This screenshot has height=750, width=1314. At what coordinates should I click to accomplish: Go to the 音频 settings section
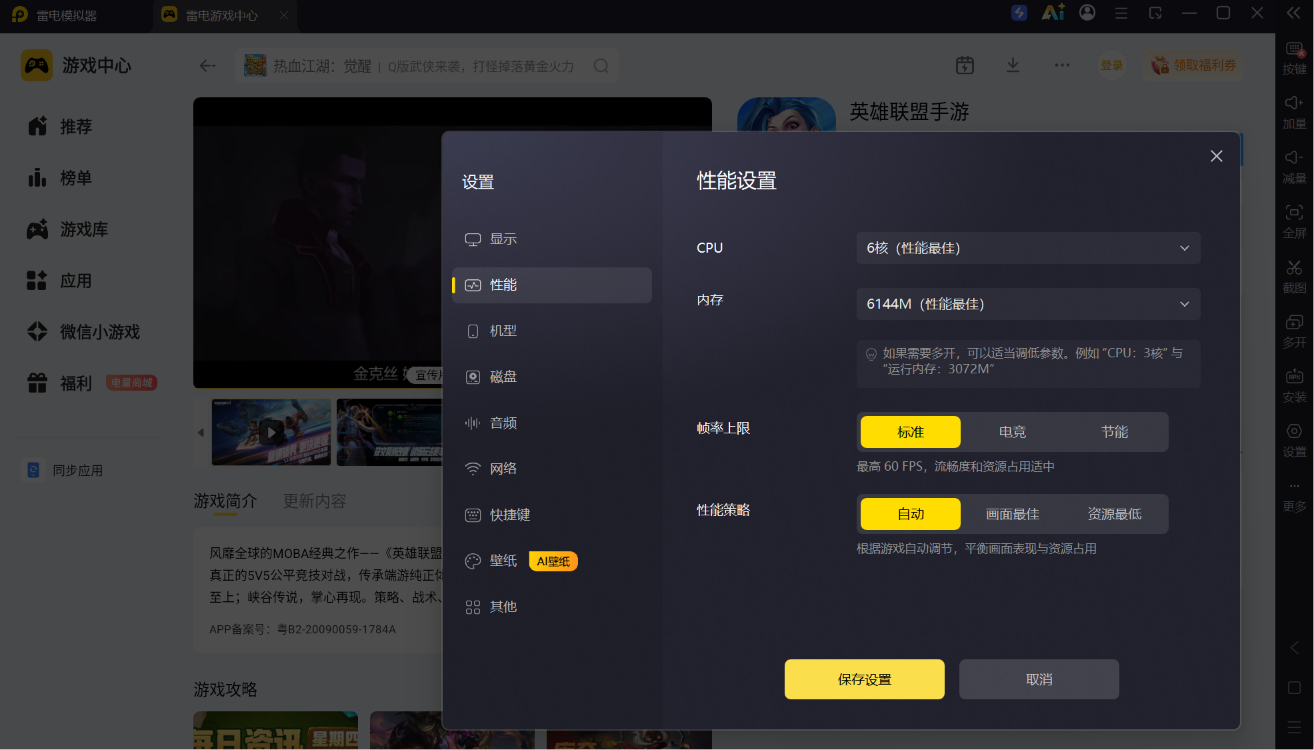[x=552, y=423]
